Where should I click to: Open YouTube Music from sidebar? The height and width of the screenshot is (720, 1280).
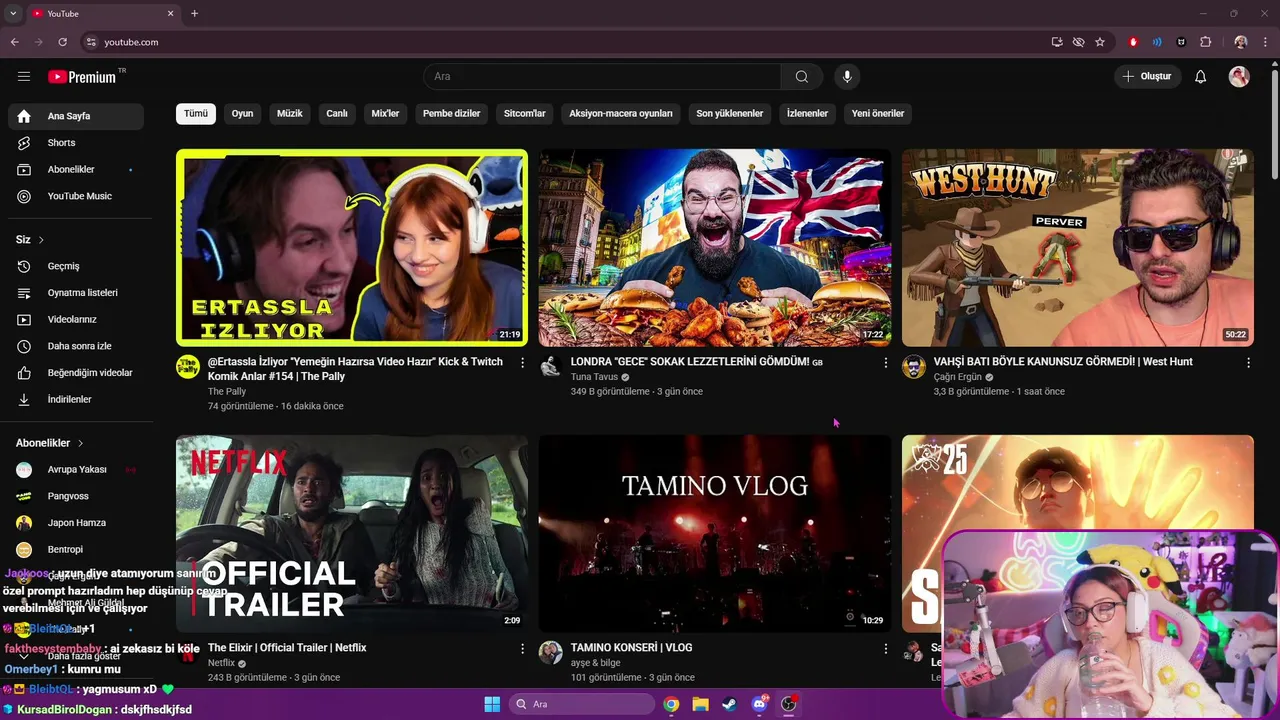(x=76, y=196)
